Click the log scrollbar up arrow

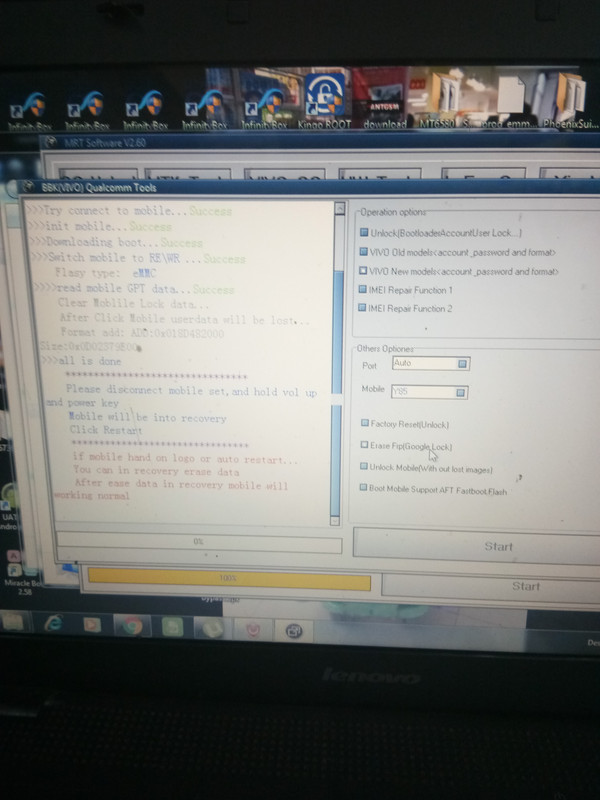[340, 207]
